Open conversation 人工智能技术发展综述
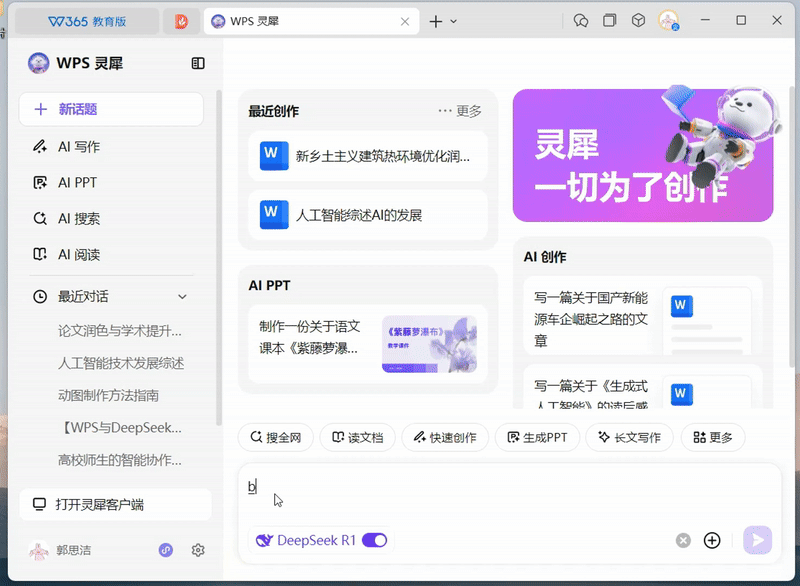Screen dimensions: 800x586 [x=121, y=363]
